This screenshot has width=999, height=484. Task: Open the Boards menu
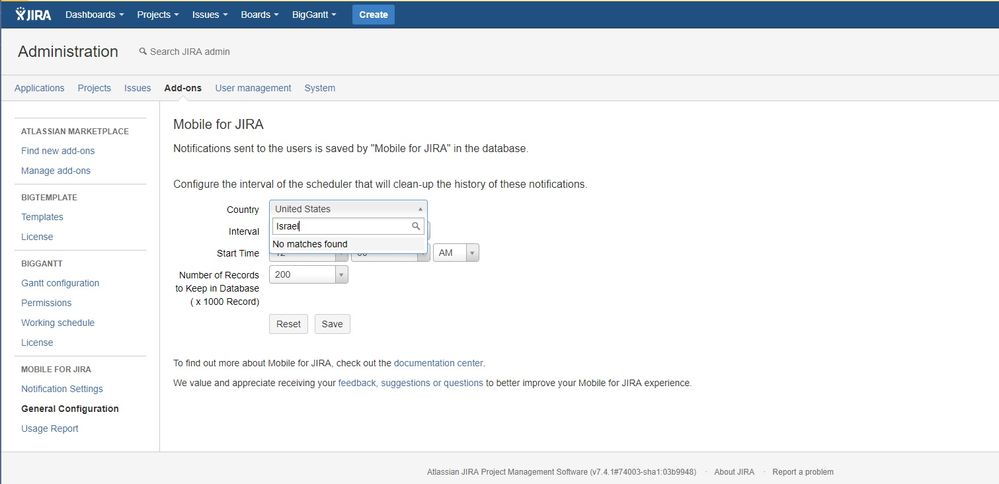(x=259, y=14)
